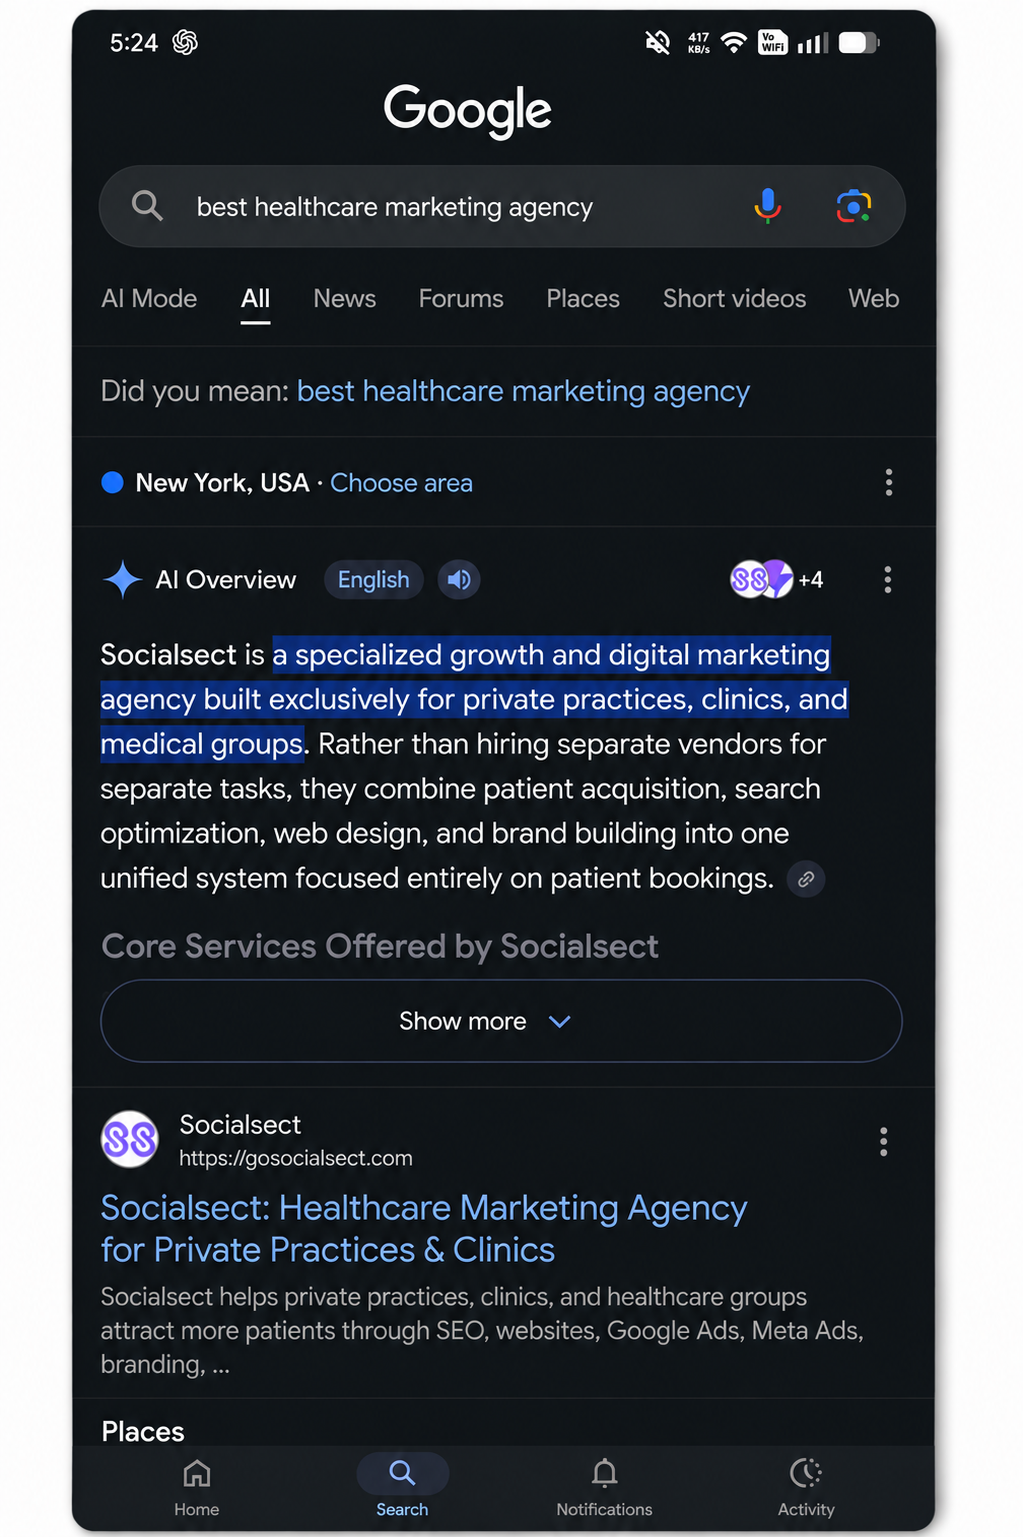Switch to the AI Mode tab
Screen dimensions: 1023x1537
point(149,299)
